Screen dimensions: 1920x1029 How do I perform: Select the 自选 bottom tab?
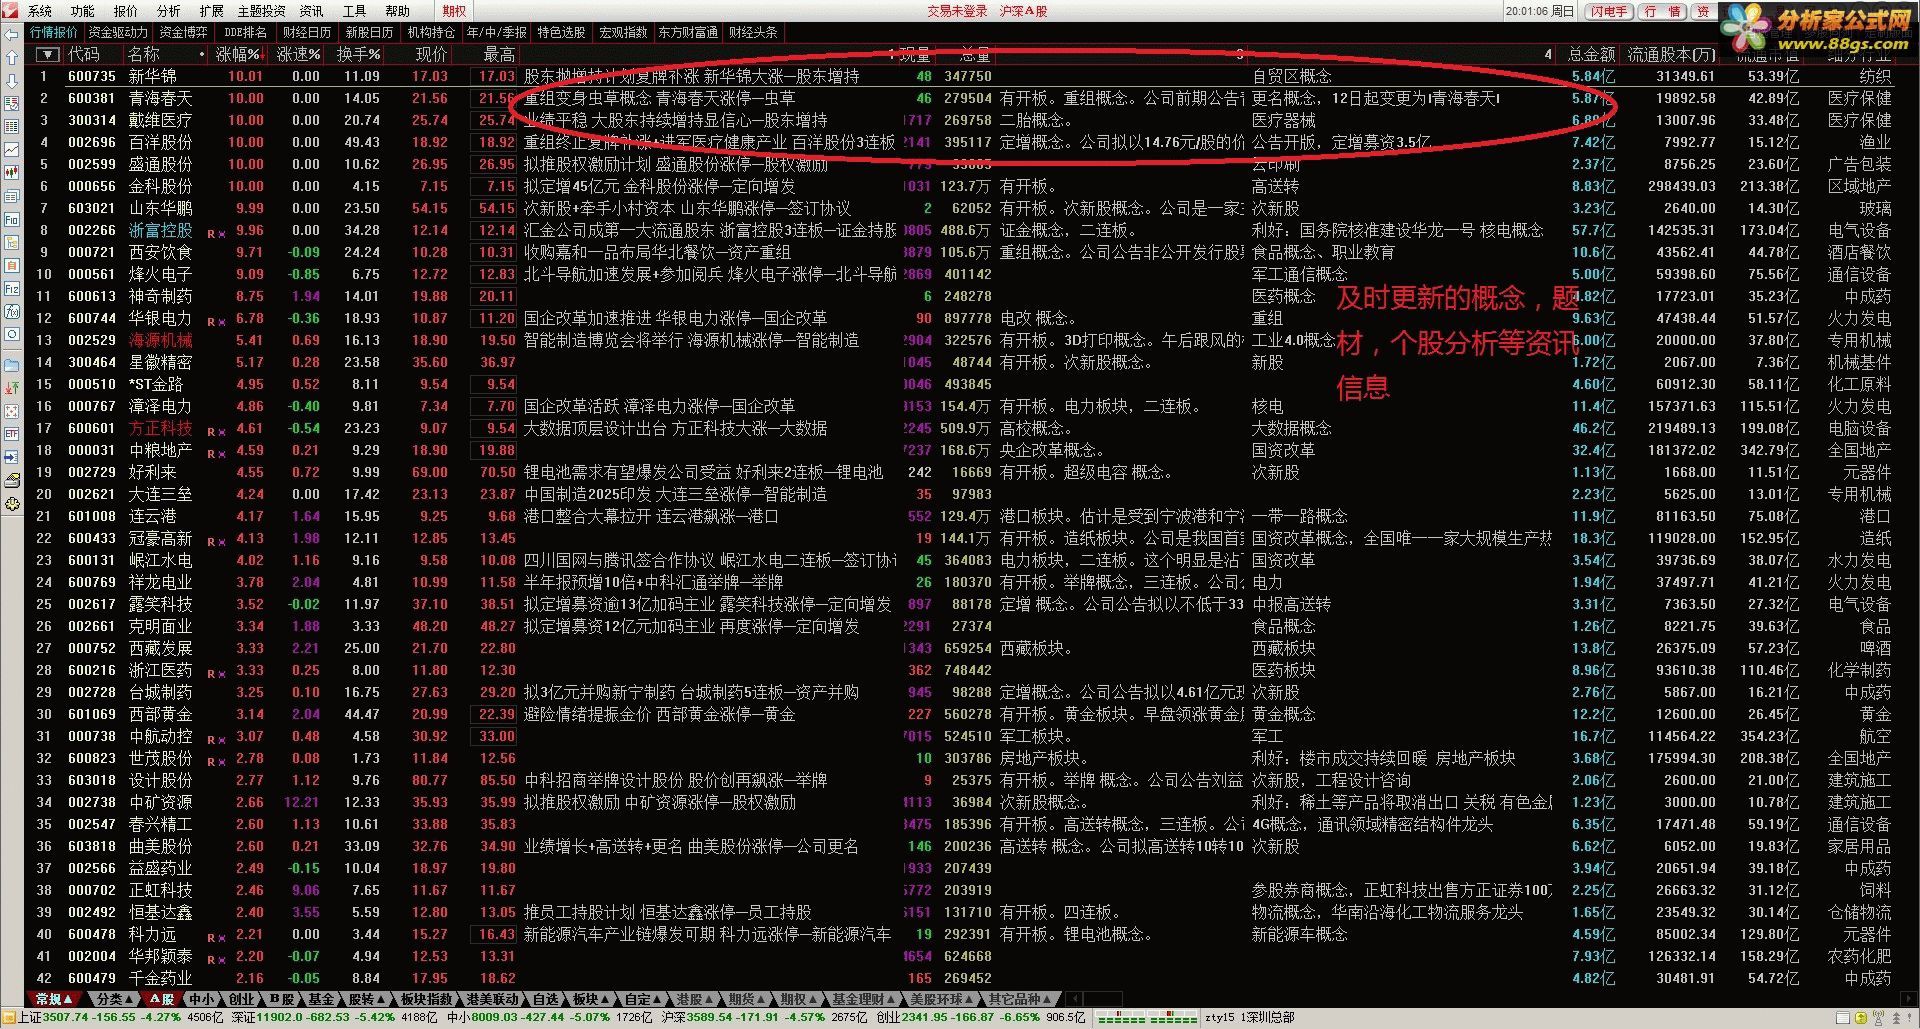click(x=545, y=999)
